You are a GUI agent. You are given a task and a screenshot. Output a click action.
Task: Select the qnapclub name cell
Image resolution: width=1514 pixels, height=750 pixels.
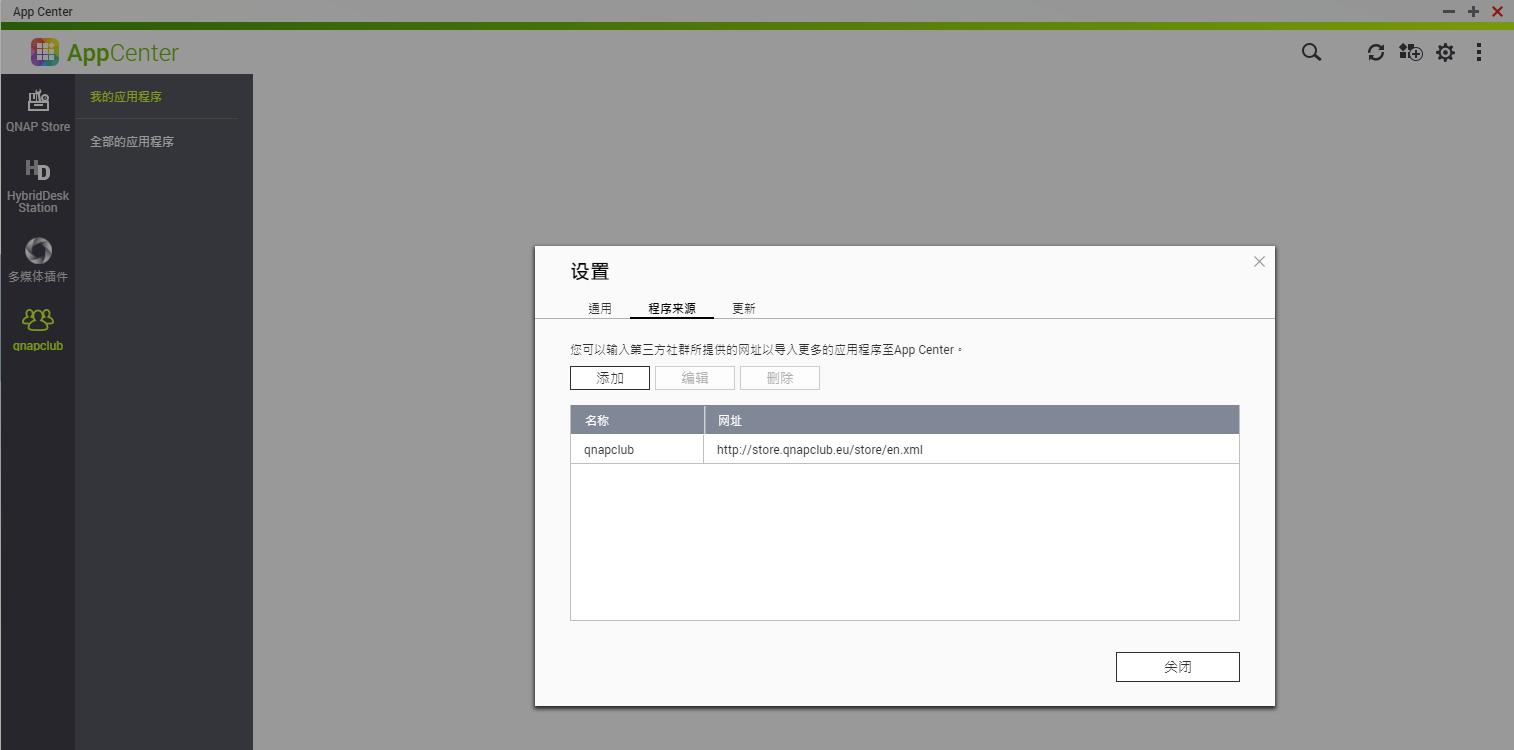click(637, 450)
